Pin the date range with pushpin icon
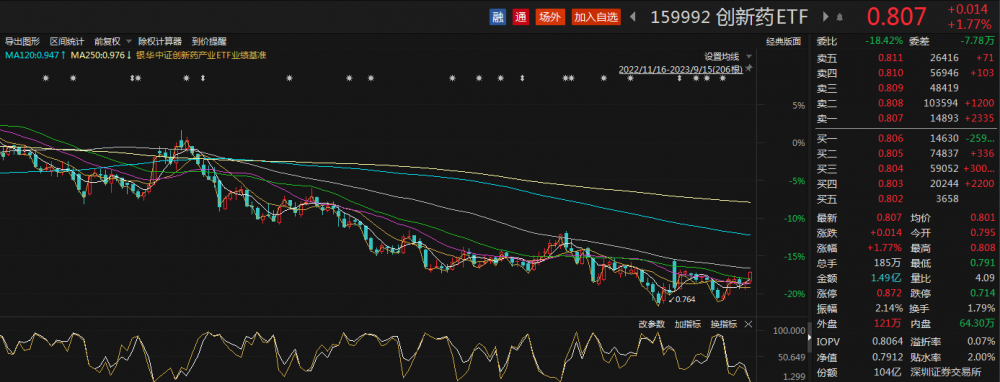Screen dimensions: 1000x382 pyautogui.click(x=749, y=68)
